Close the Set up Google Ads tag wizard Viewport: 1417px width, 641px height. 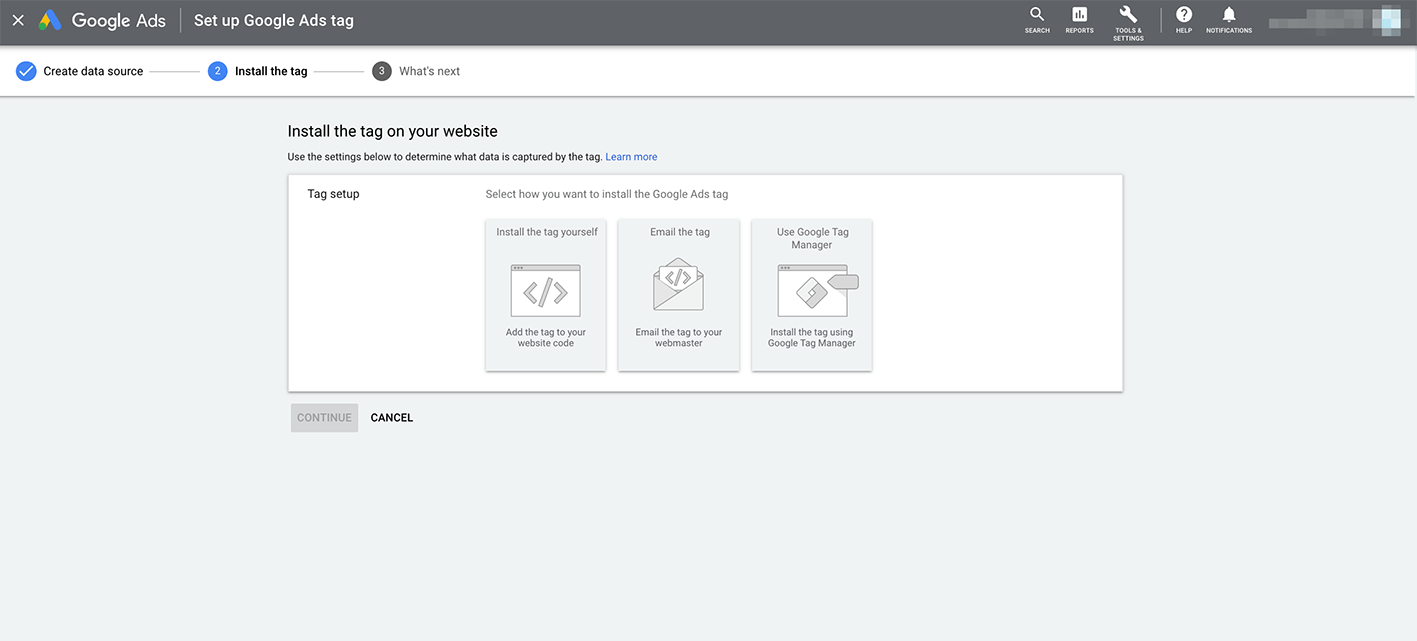[x=18, y=20]
